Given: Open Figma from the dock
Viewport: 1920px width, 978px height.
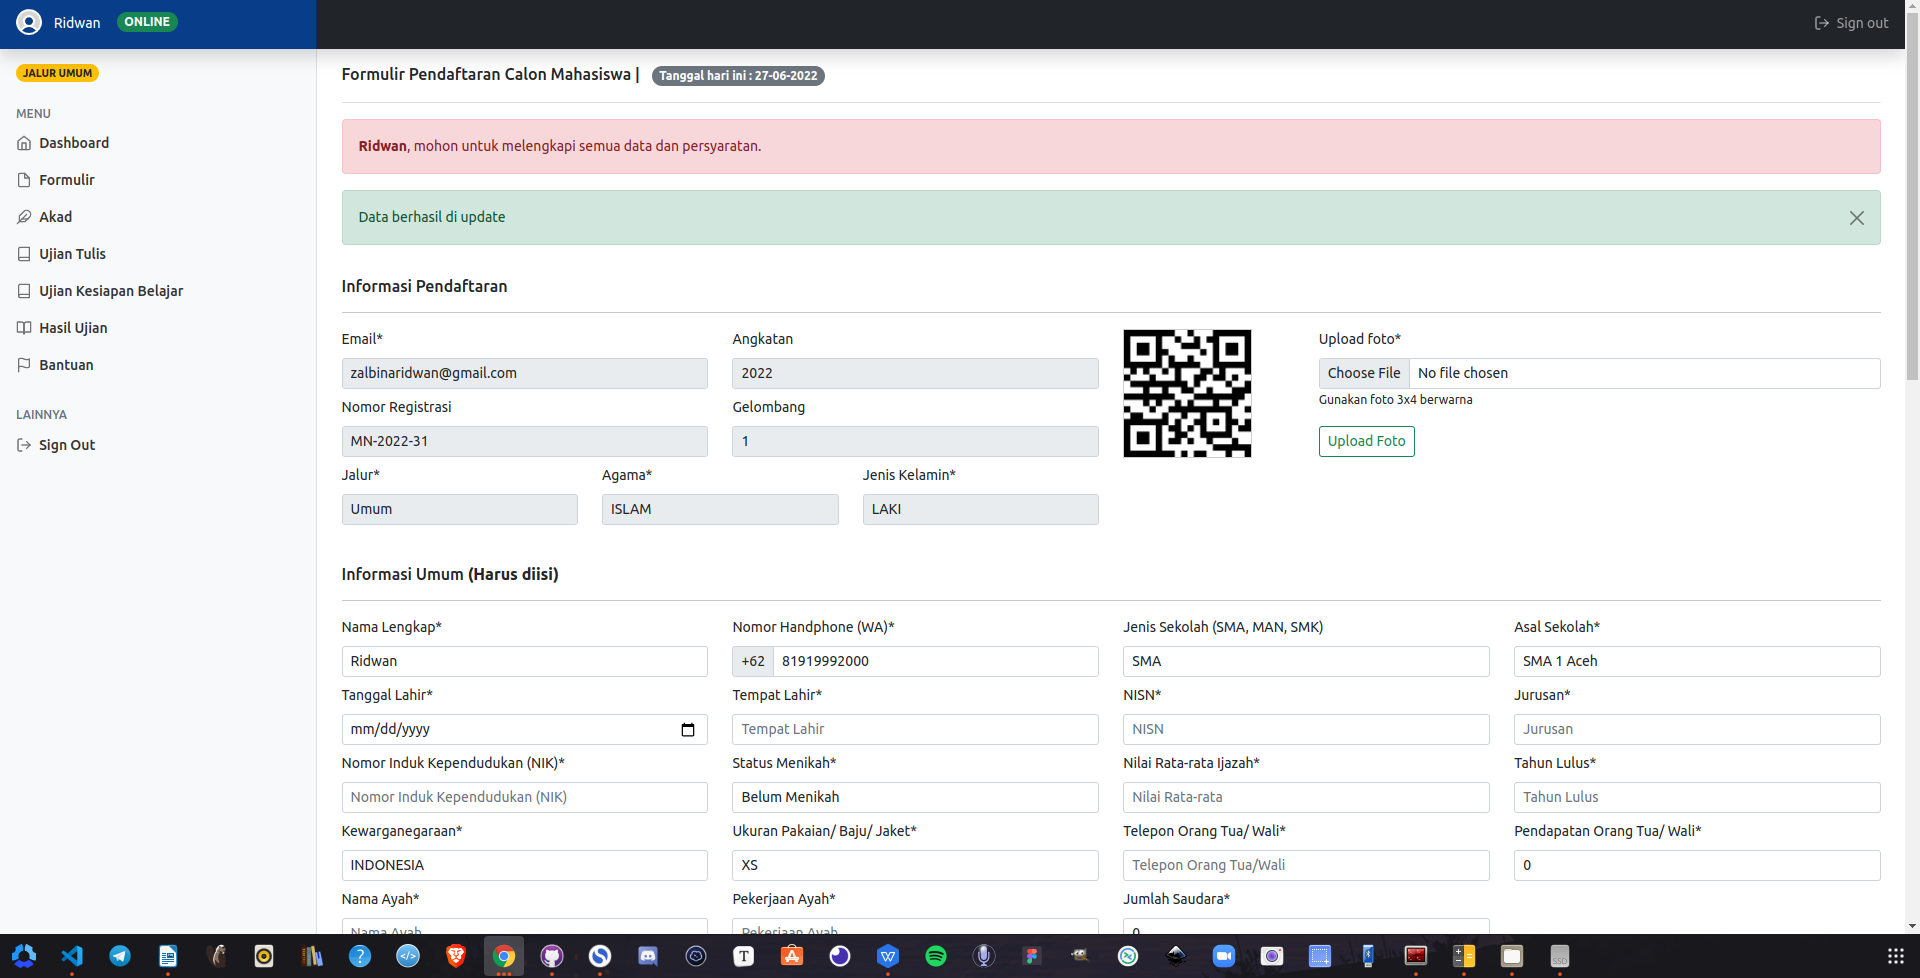Looking at the screenshot, I should point(1032,956).
